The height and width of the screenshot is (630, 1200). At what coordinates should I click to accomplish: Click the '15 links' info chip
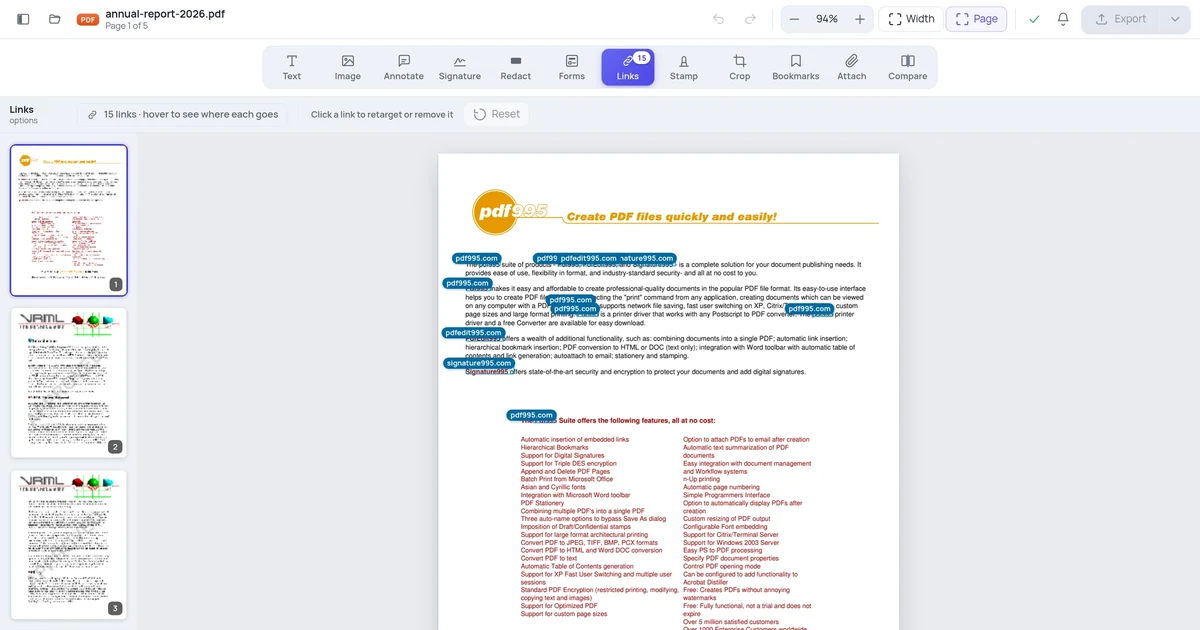click(183, 114)
